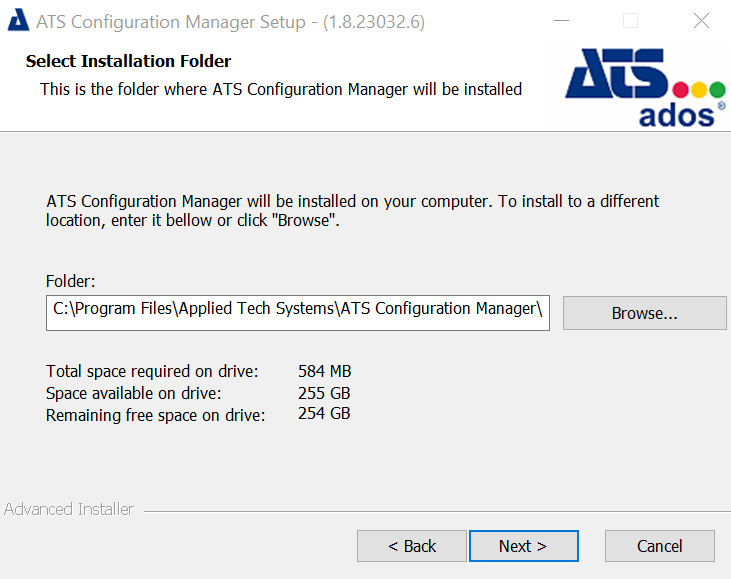Click the green dot in ados logo
The height and width of the screenshot is (579, 731).
(x=717, y=89)
